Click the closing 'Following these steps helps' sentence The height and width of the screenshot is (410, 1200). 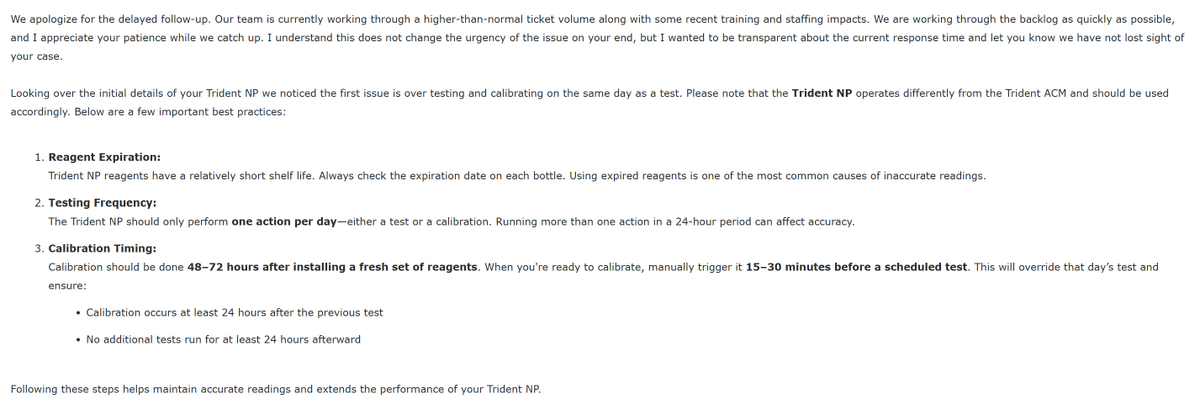275,388
